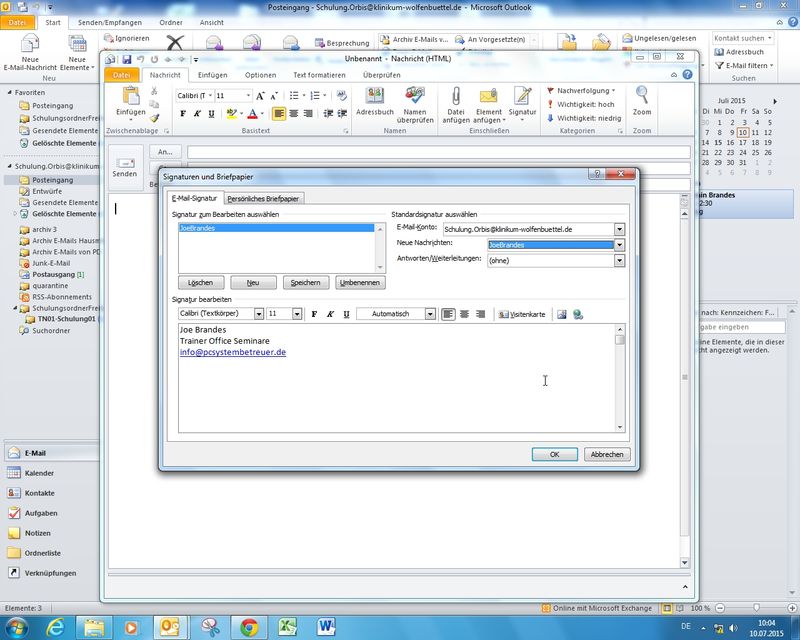
Task: Confirm the dialog with OK
Action: pyautogui.click(x=555, y=454)
